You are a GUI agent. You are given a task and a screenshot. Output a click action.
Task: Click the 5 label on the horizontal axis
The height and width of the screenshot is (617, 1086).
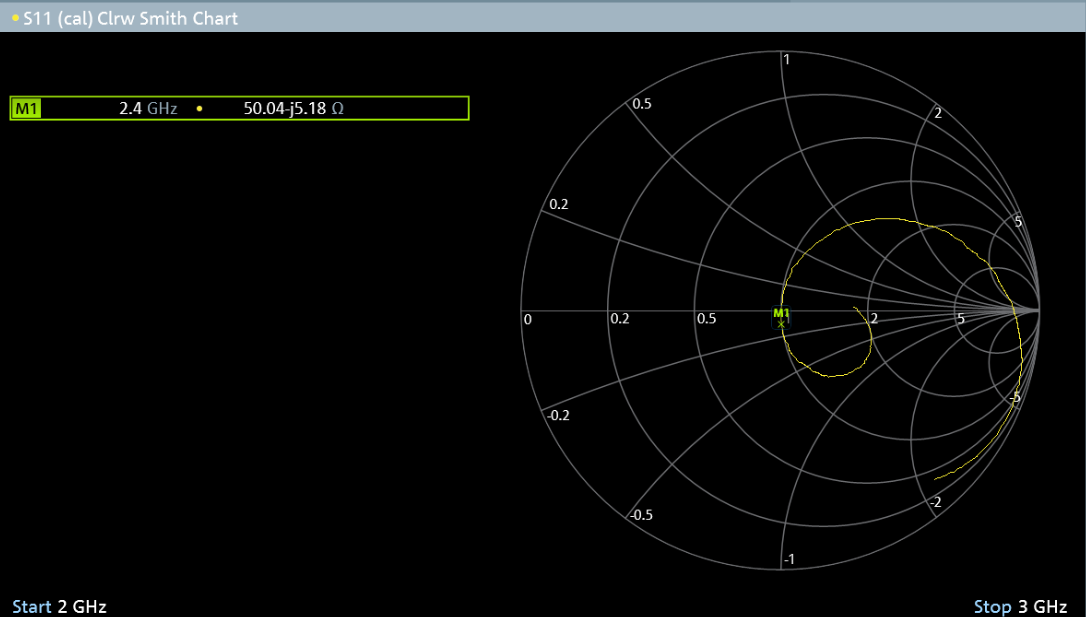(x=960, y=319)
